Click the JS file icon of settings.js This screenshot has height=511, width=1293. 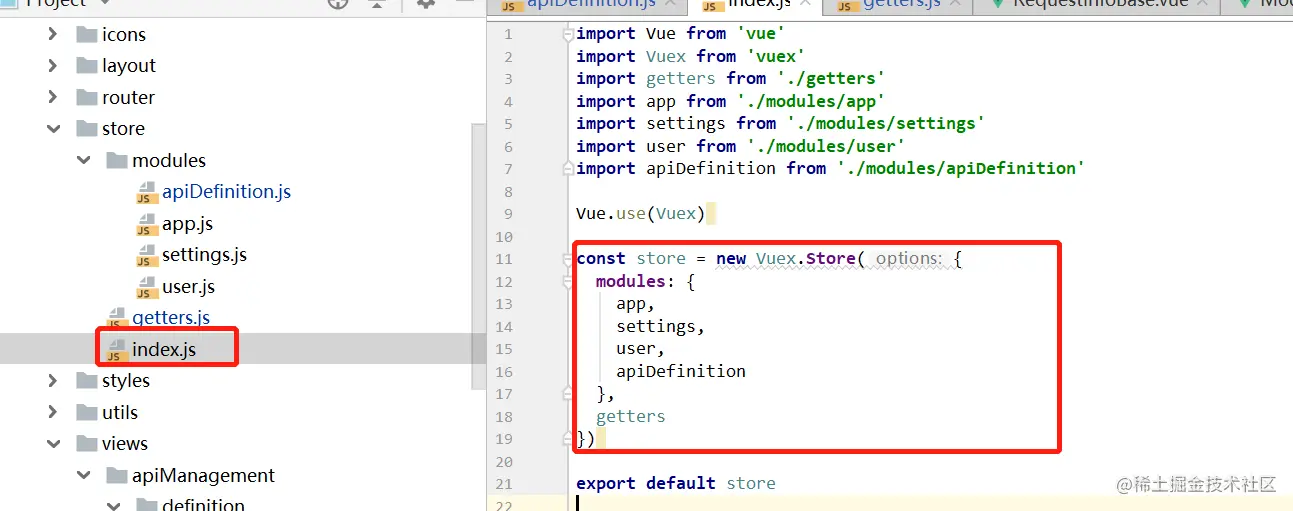click(x=146, y=255)
